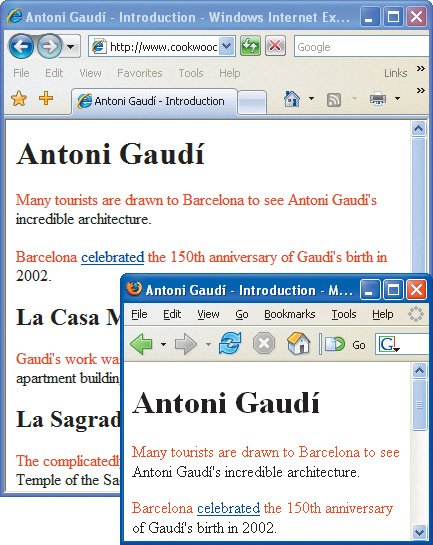Click the Add to Favorites plus icon
The width and height of the screenshot is (433, 545).
click(46, 98)
